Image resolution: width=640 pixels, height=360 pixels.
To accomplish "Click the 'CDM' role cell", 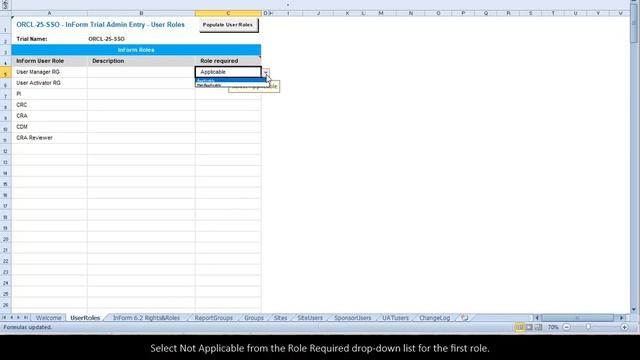I will coord(49,127).
